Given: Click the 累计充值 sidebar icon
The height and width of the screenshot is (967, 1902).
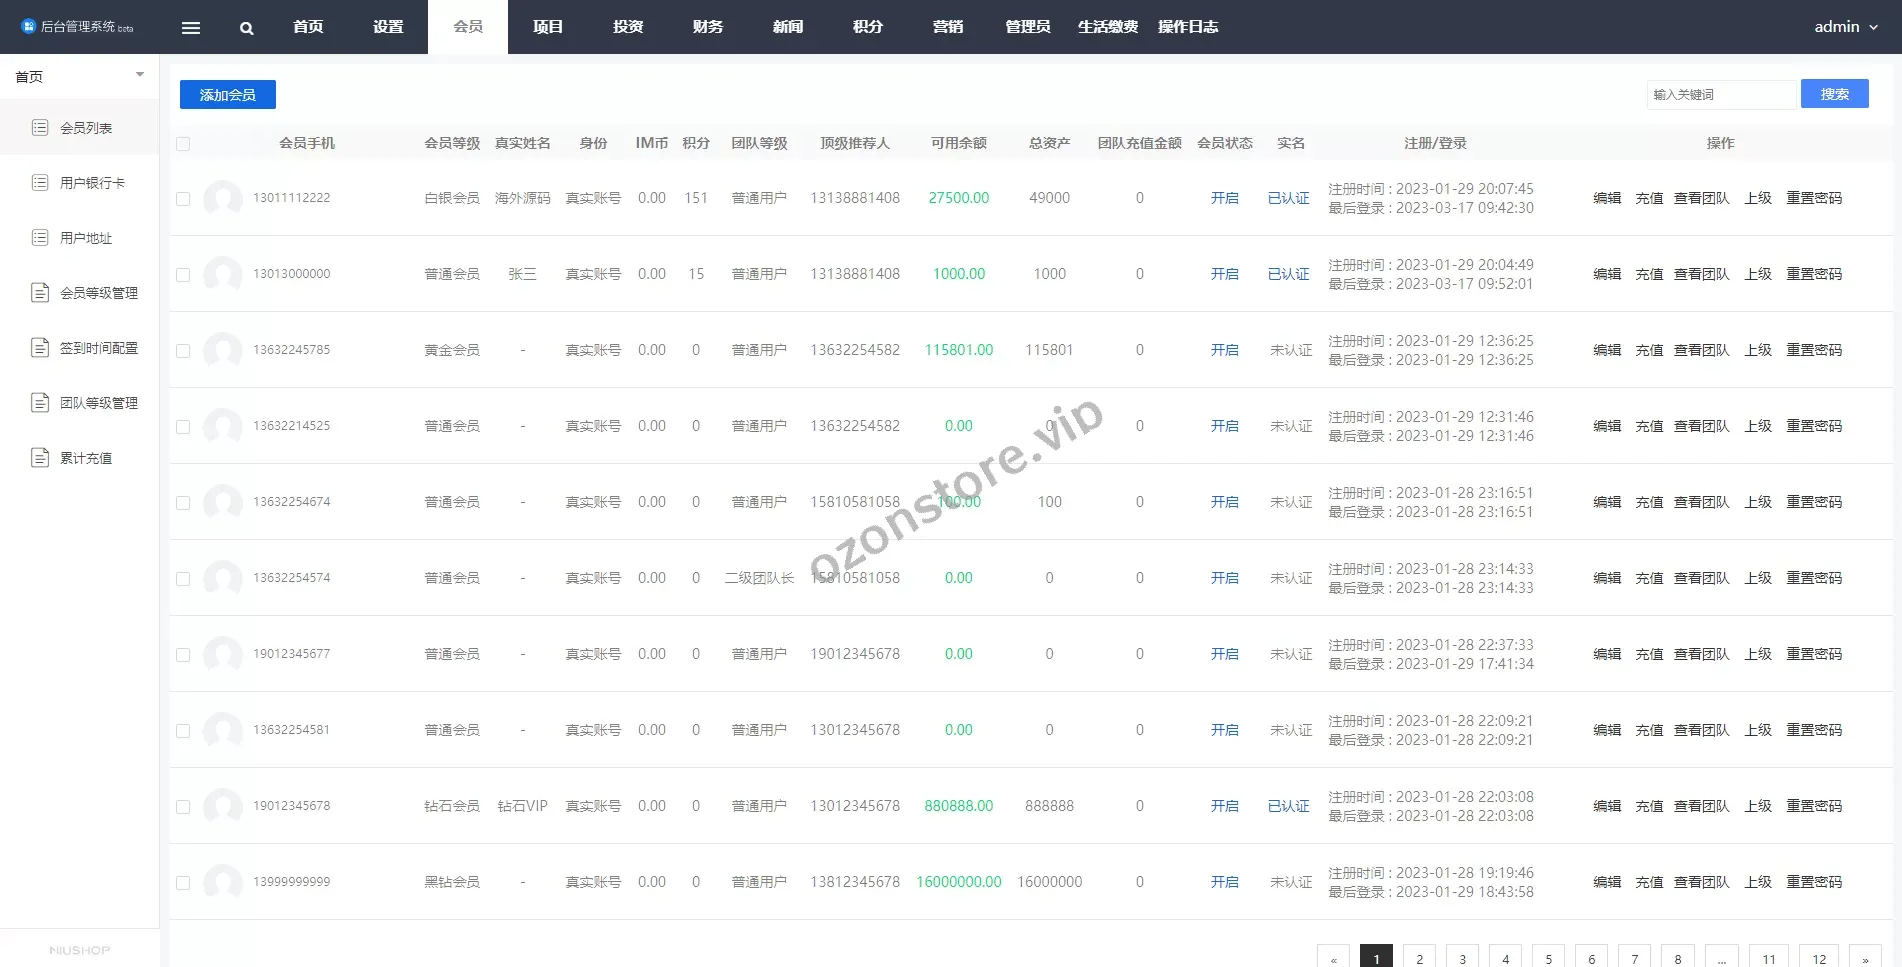Looking at the screenshot, I should [40, 457].
